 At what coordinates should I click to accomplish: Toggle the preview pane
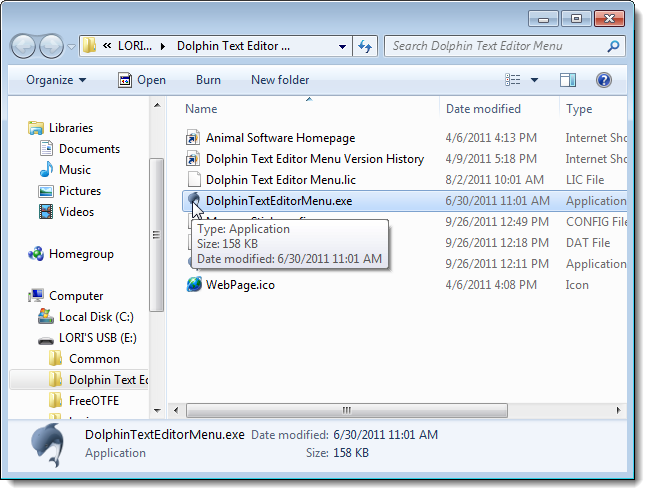568,80
